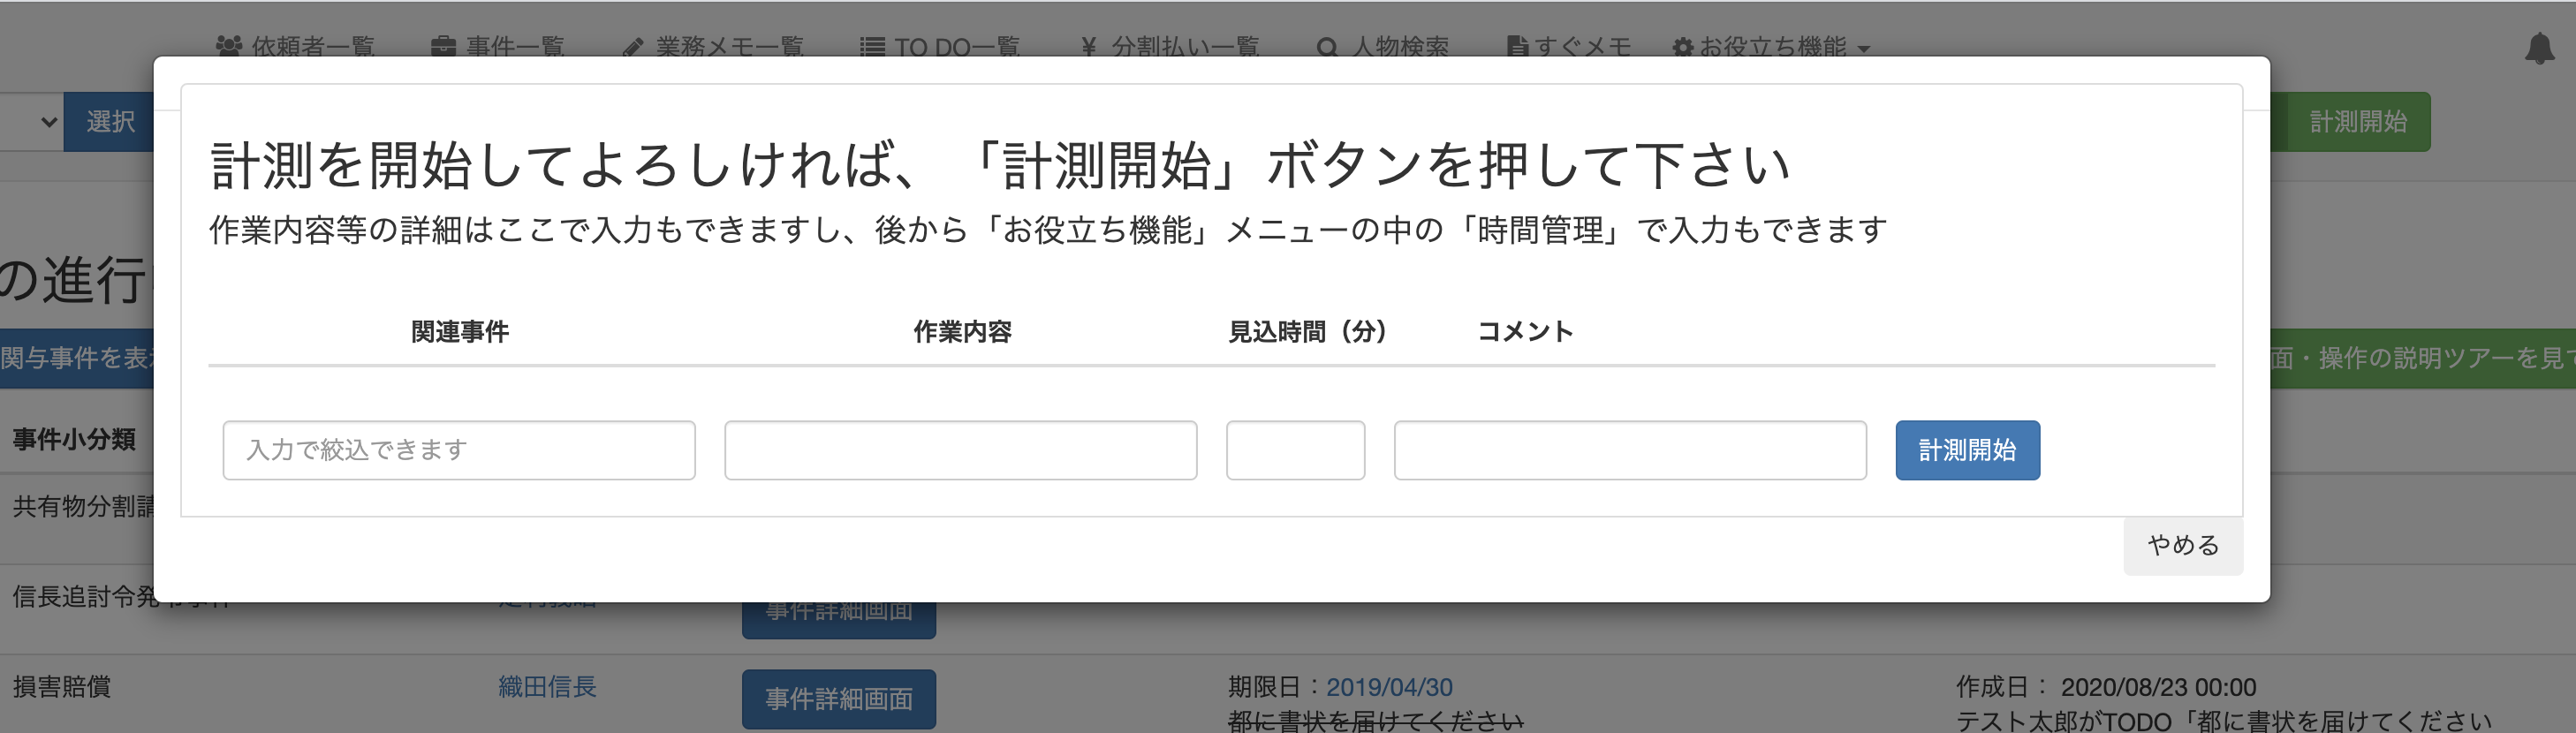This screenshot has width=2576, height=733.
Task: Click the 依頼者一覧 people icon
Action: click(229, 46)
